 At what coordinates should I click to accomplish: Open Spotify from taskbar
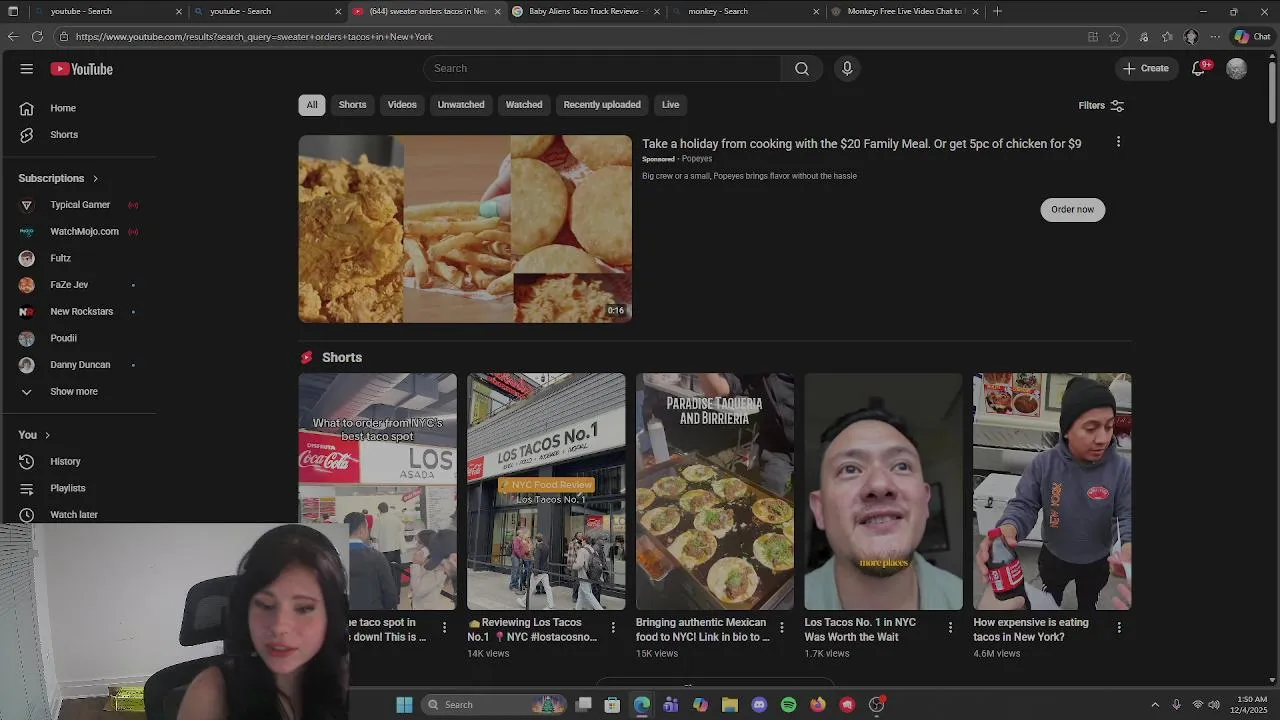[x=788, y=705]
